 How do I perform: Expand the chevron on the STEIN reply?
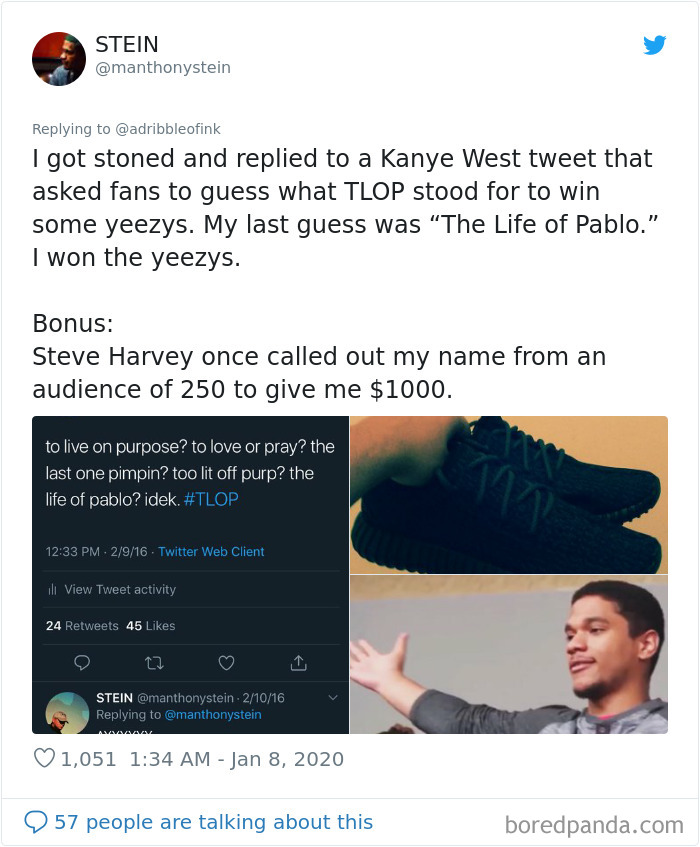tap(333, 698)
